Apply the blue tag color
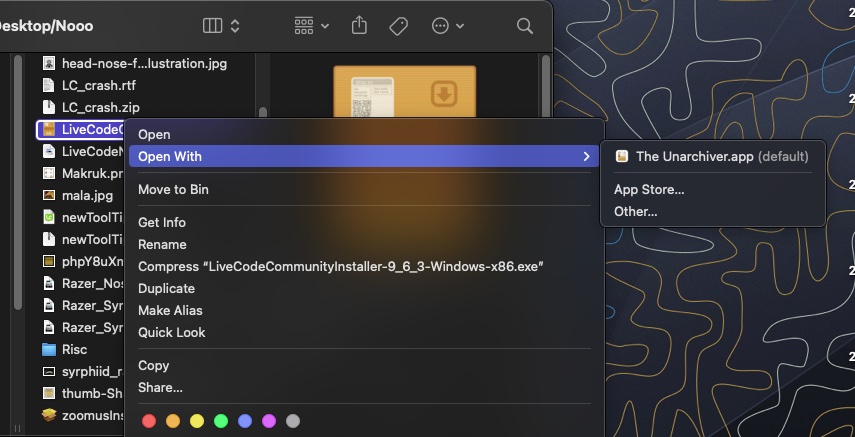 [x=245, y=421]
